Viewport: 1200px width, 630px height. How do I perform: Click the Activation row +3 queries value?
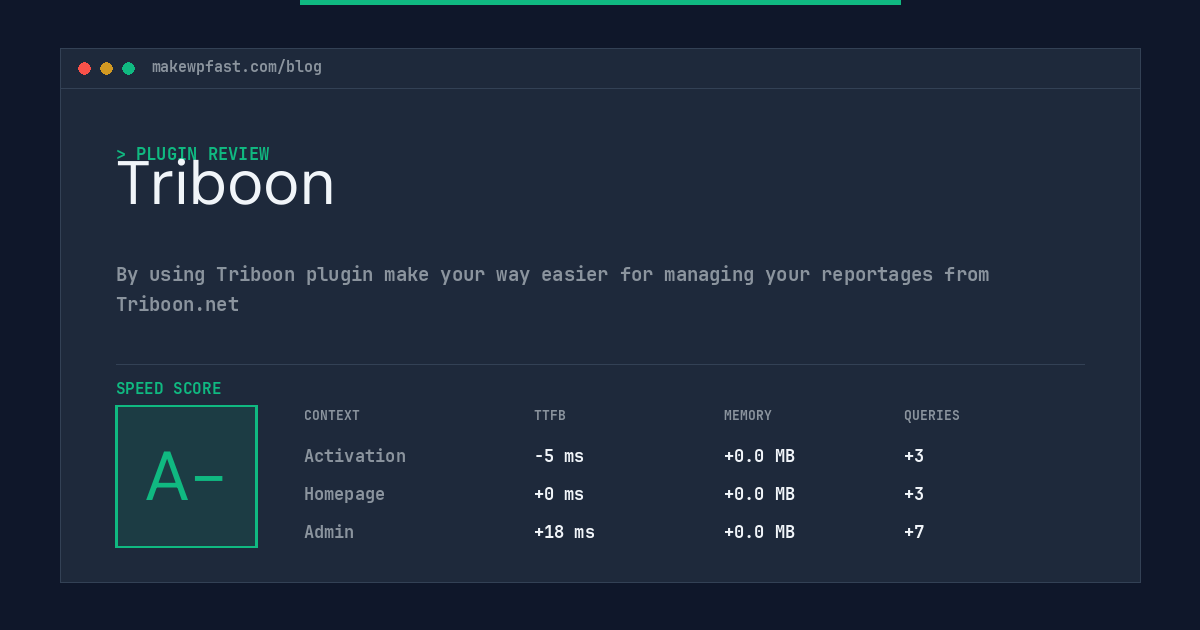914,456
